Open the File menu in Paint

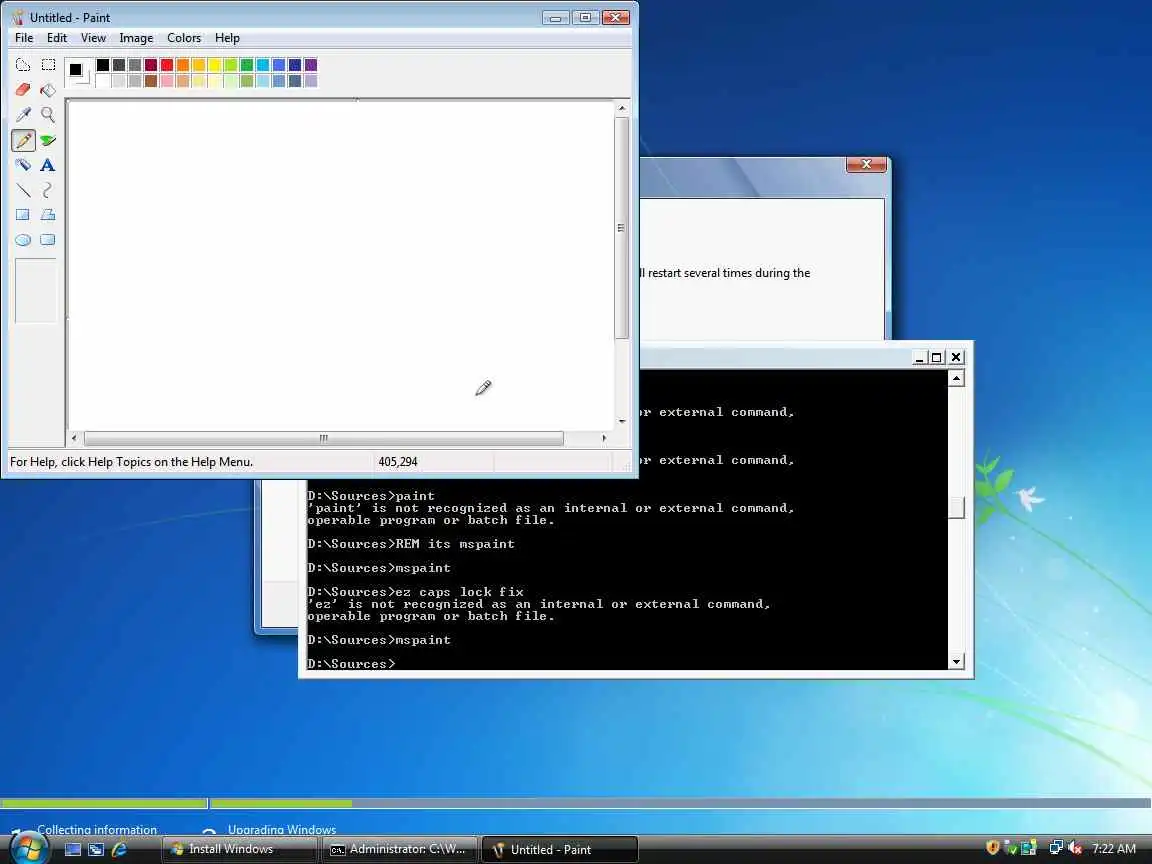(24, 37)
